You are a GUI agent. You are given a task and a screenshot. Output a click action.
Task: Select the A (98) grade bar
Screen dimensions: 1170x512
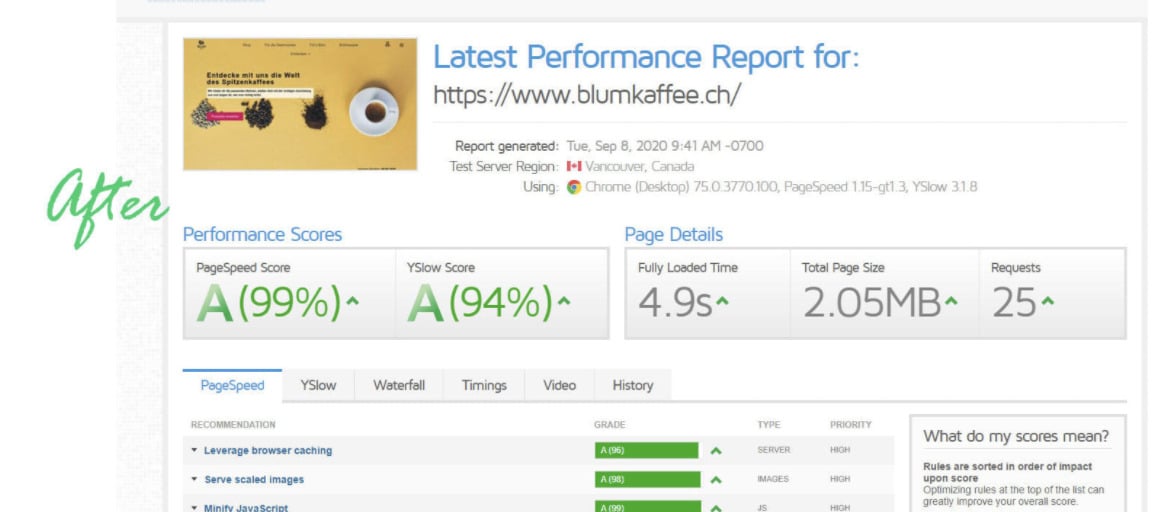point(648,479)
